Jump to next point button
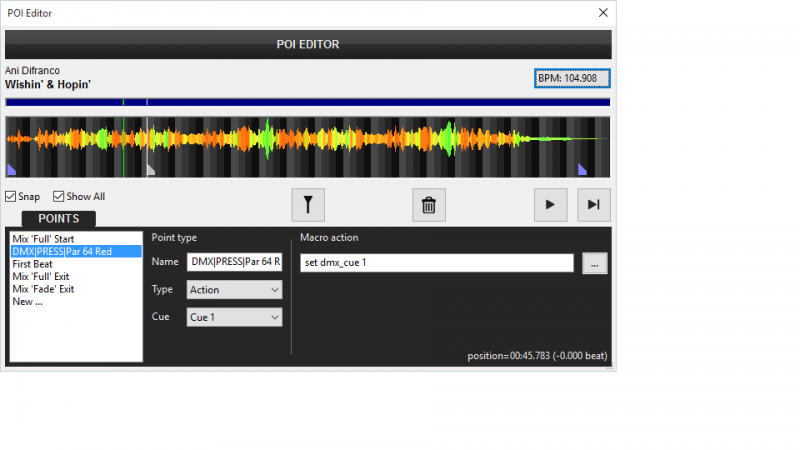Viewport: 800px width, 450px height. pyautogui.click(x=593, y=205)
